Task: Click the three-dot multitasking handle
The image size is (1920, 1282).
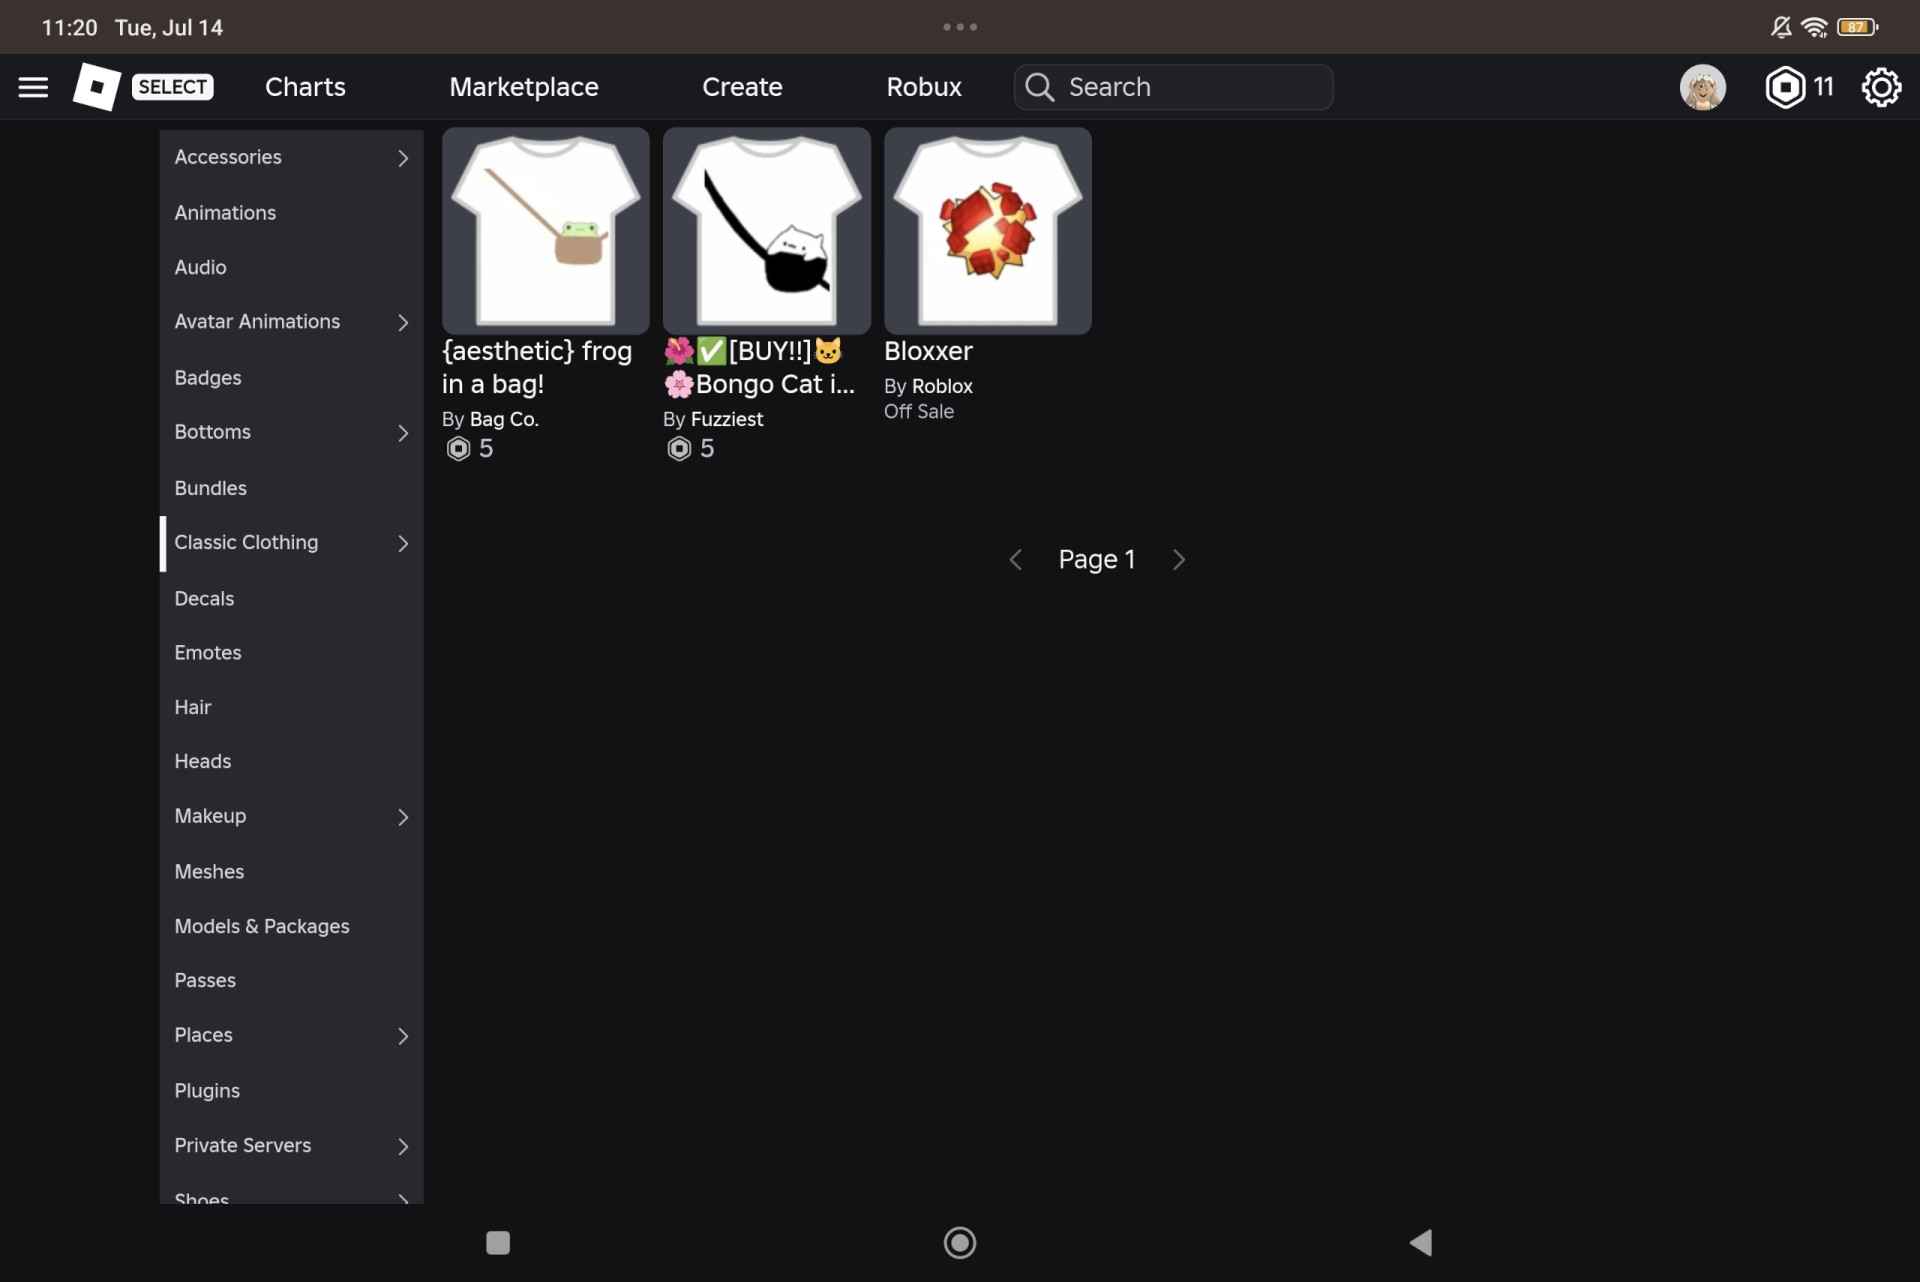Action: pos(960,27)
